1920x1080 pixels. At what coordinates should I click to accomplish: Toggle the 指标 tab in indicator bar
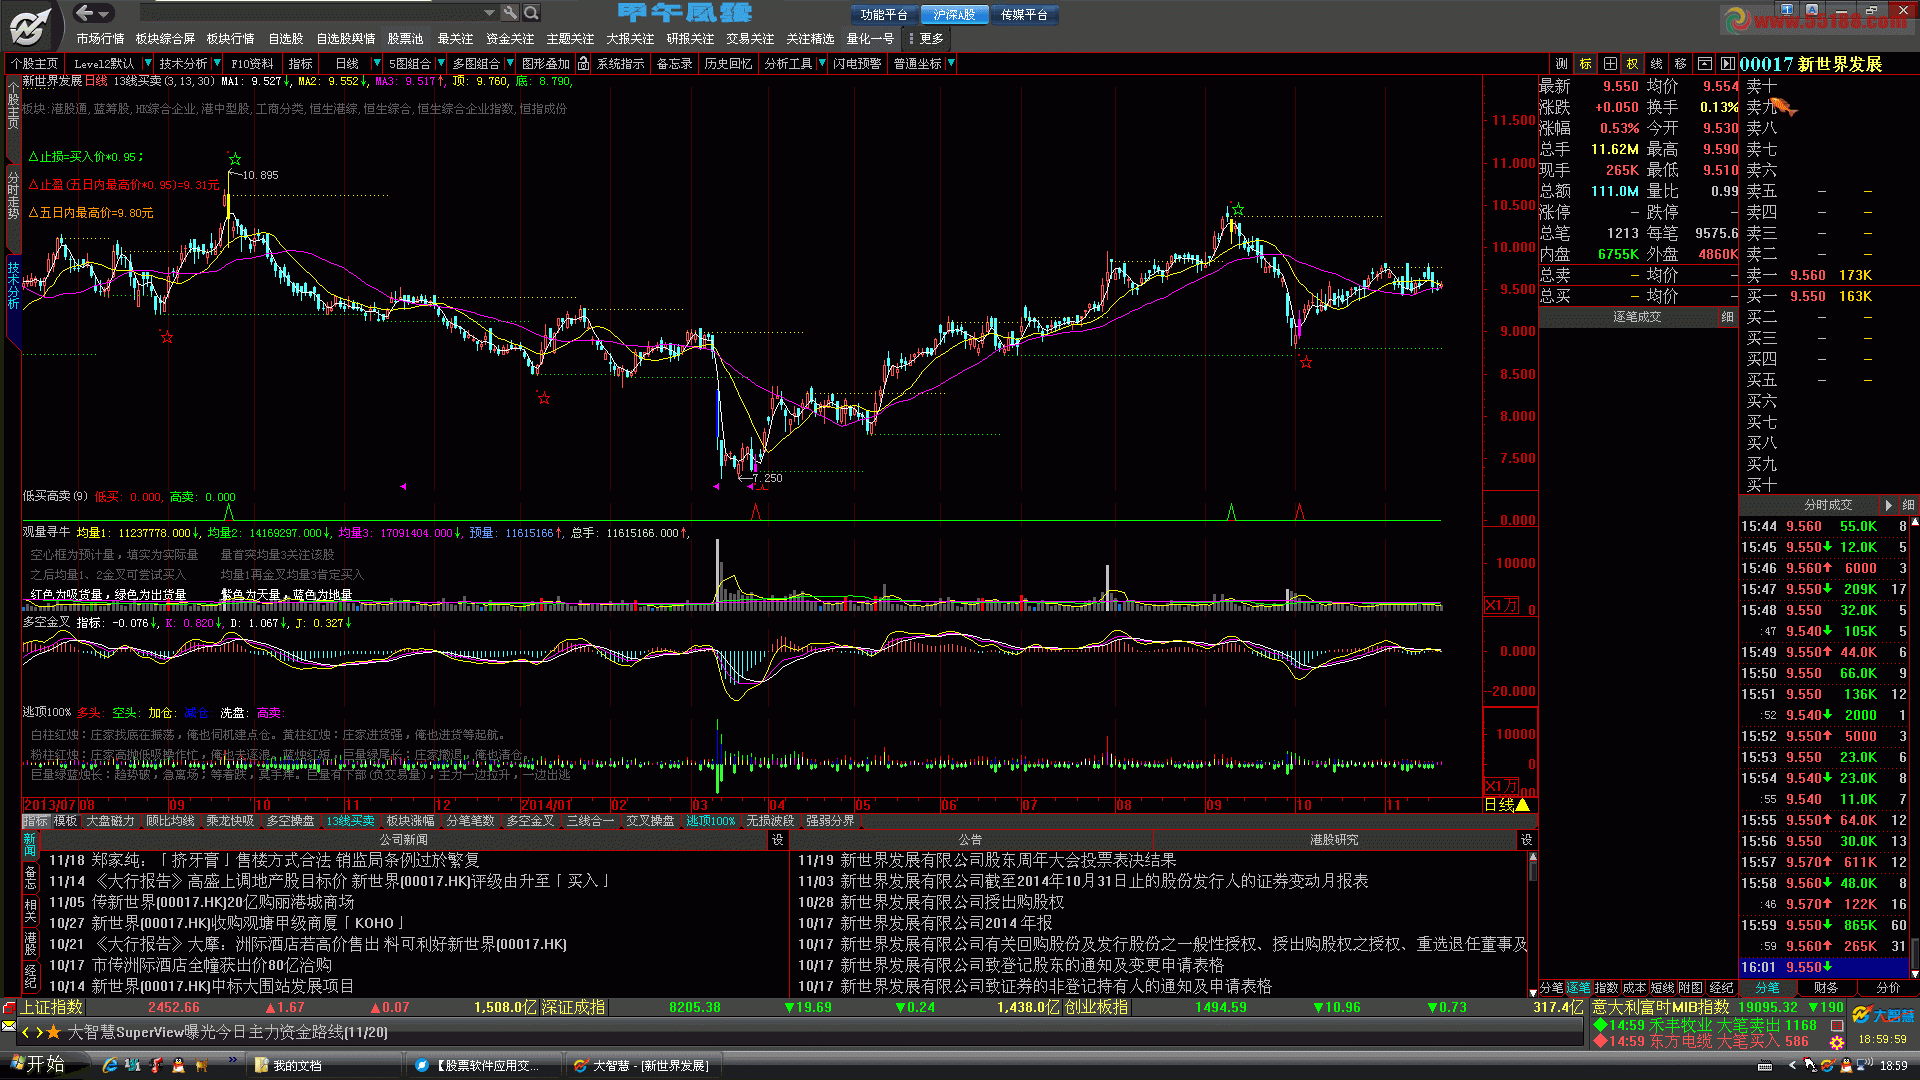pos(35,821)
